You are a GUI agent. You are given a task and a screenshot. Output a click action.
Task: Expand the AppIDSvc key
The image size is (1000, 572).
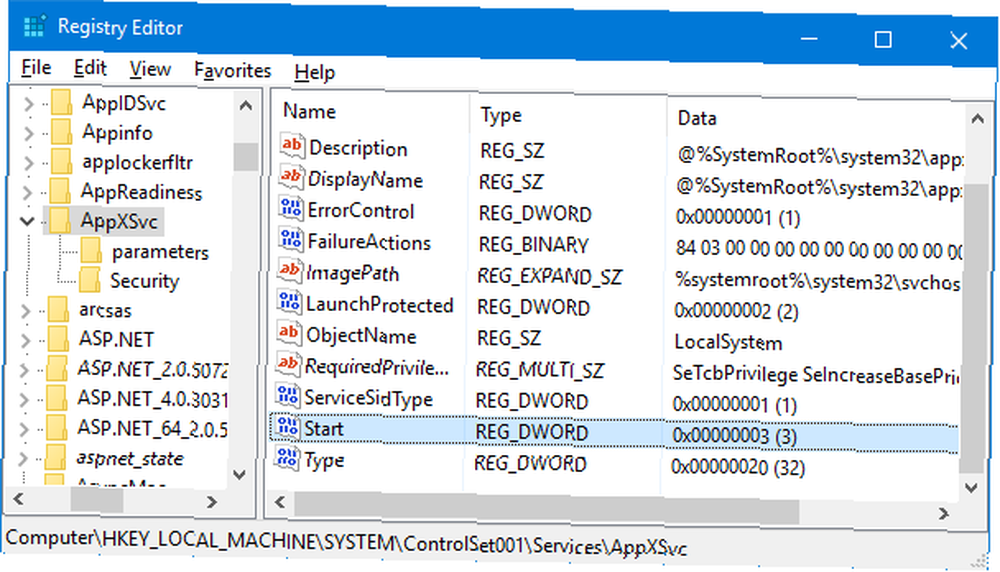(29, 103)
